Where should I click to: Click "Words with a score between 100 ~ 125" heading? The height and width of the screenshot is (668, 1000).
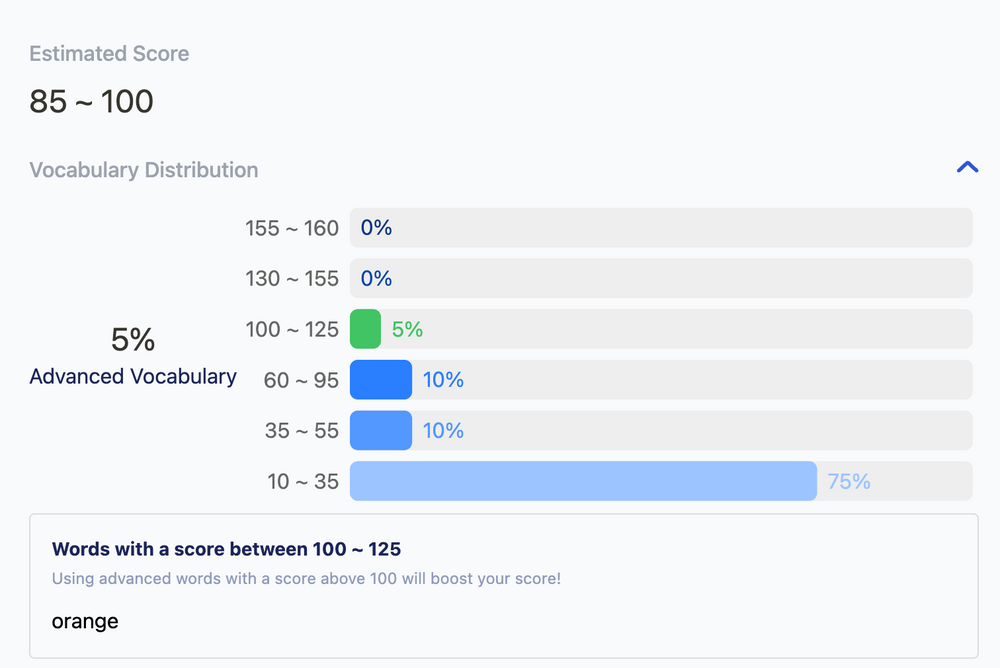(x=226, y=549)
